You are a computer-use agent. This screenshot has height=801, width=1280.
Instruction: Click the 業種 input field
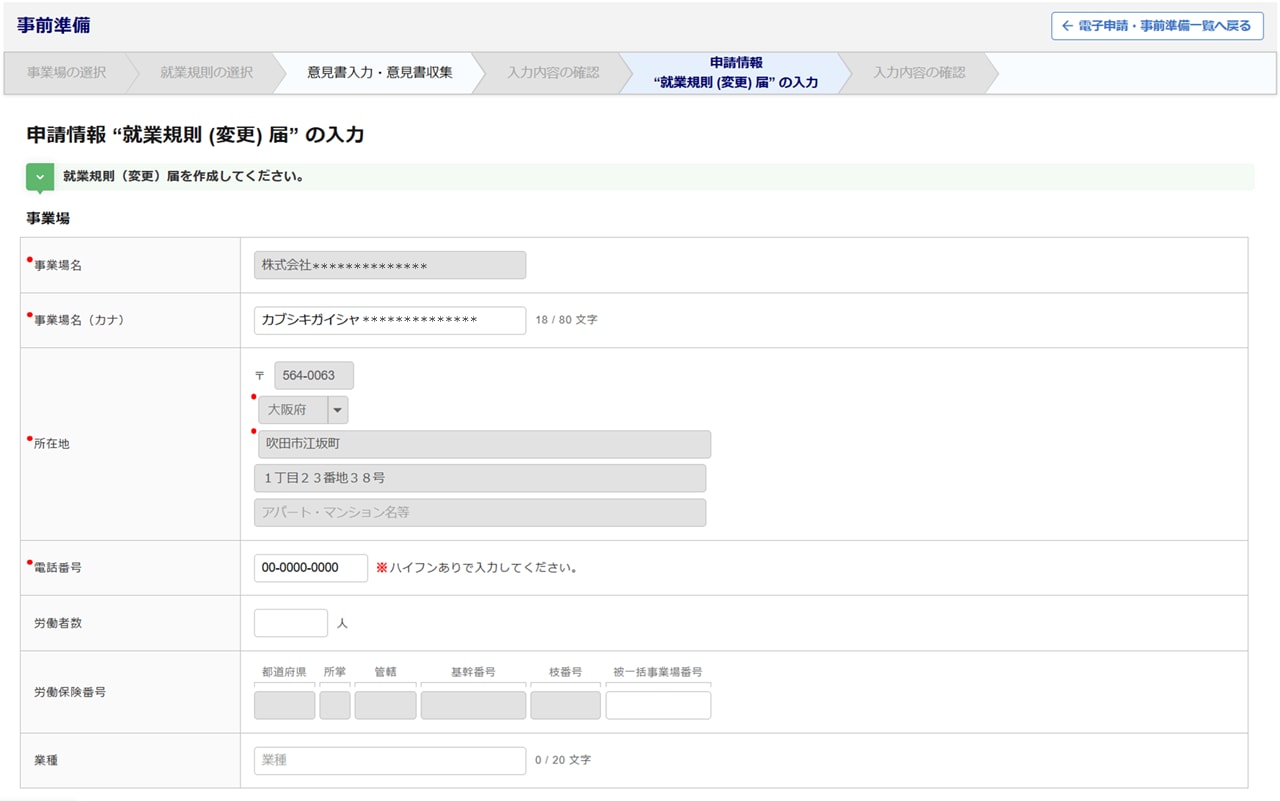(389, 760)
